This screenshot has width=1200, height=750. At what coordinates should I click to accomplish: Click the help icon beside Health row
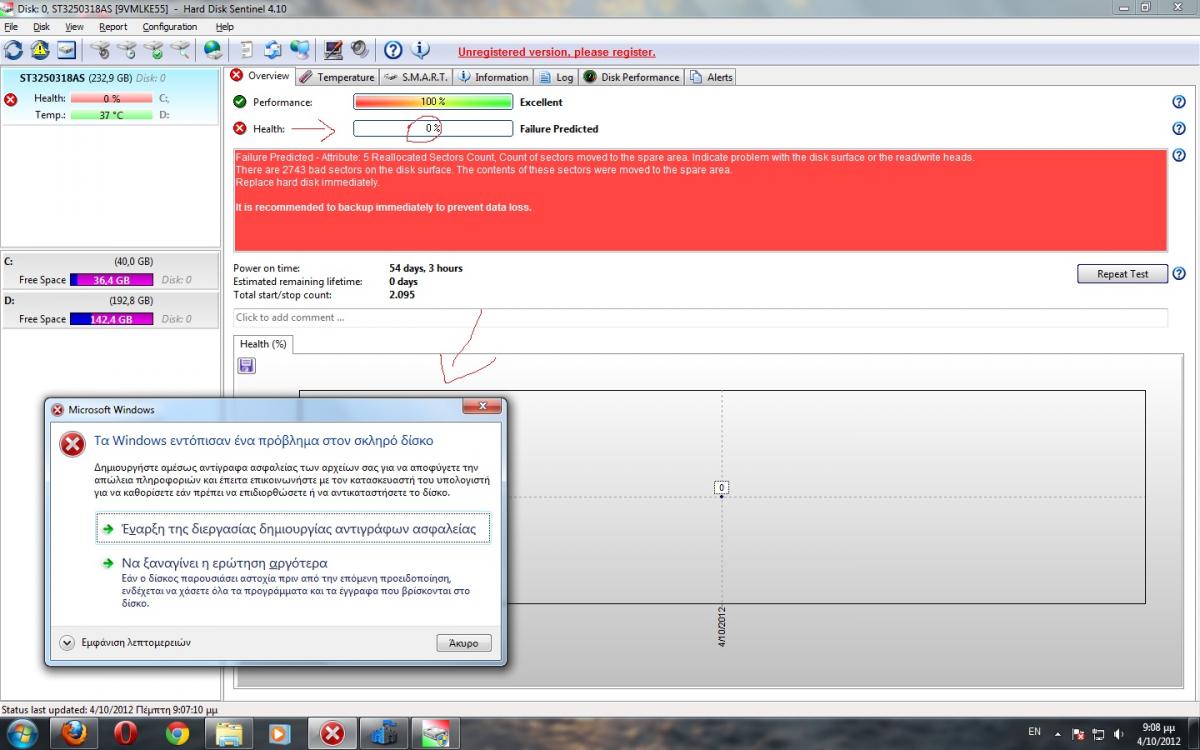pyautogui.click(x=1179, y=128)
